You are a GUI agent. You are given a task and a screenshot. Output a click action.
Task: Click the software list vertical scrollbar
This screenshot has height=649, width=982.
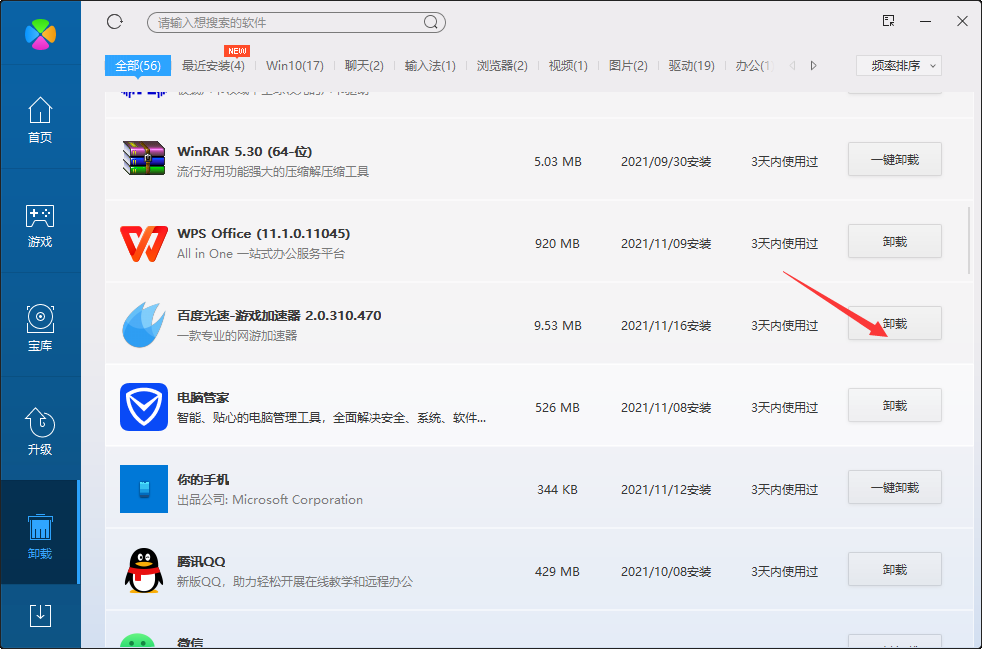click(x=969, y=241)
